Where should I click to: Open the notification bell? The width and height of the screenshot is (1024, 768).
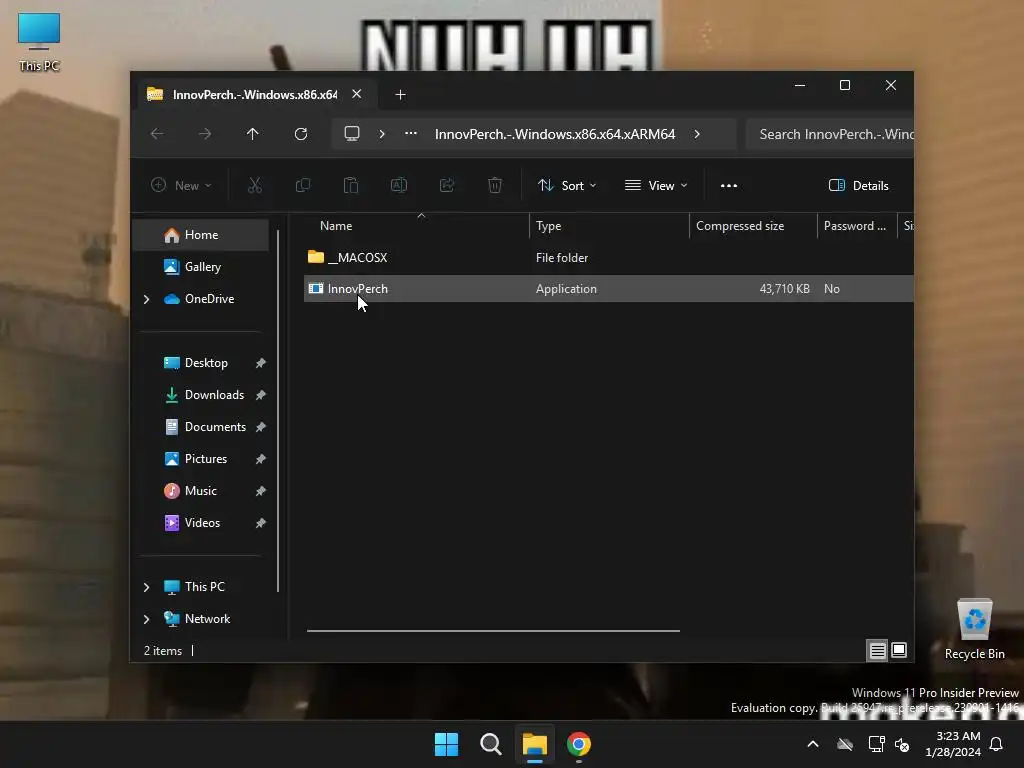[x=997, y=744]
